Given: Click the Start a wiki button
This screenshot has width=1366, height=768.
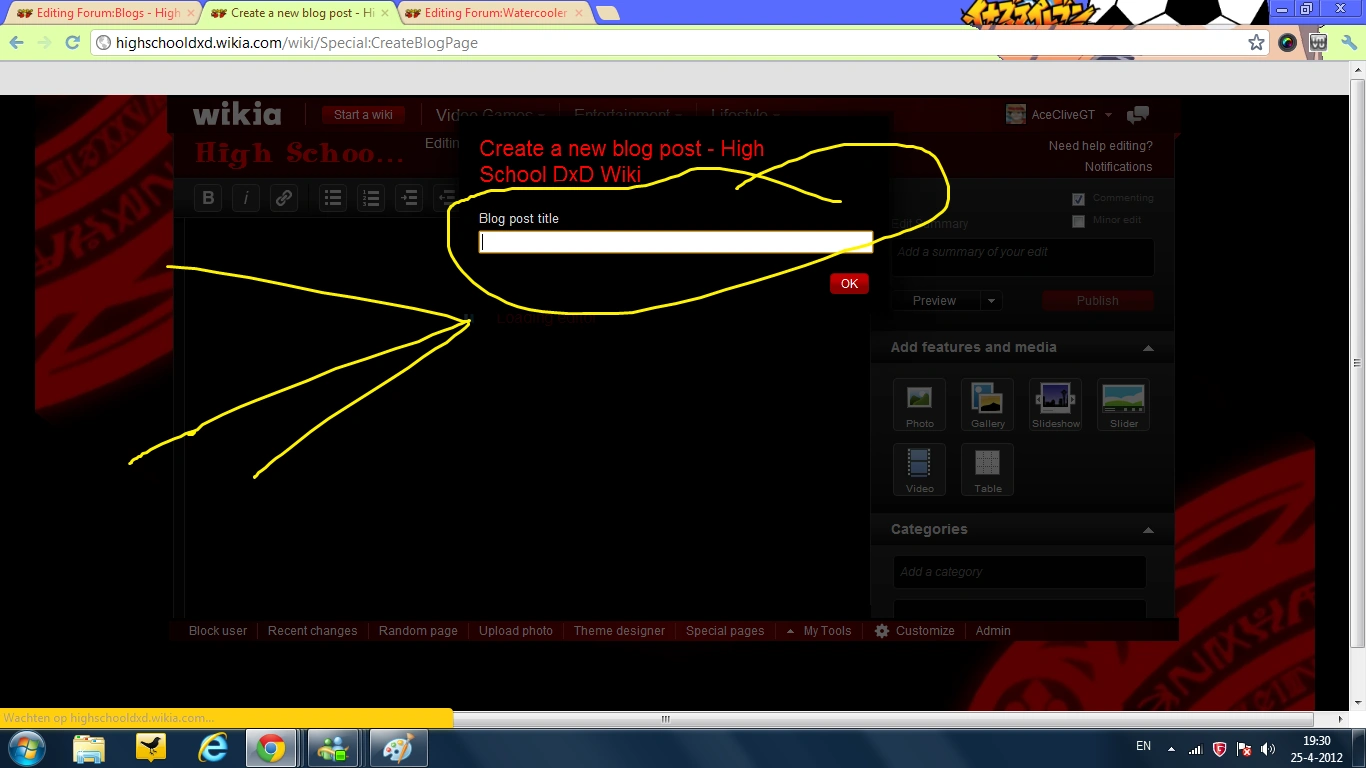Looking at the screenshot, I should click(x=363, y=115).
